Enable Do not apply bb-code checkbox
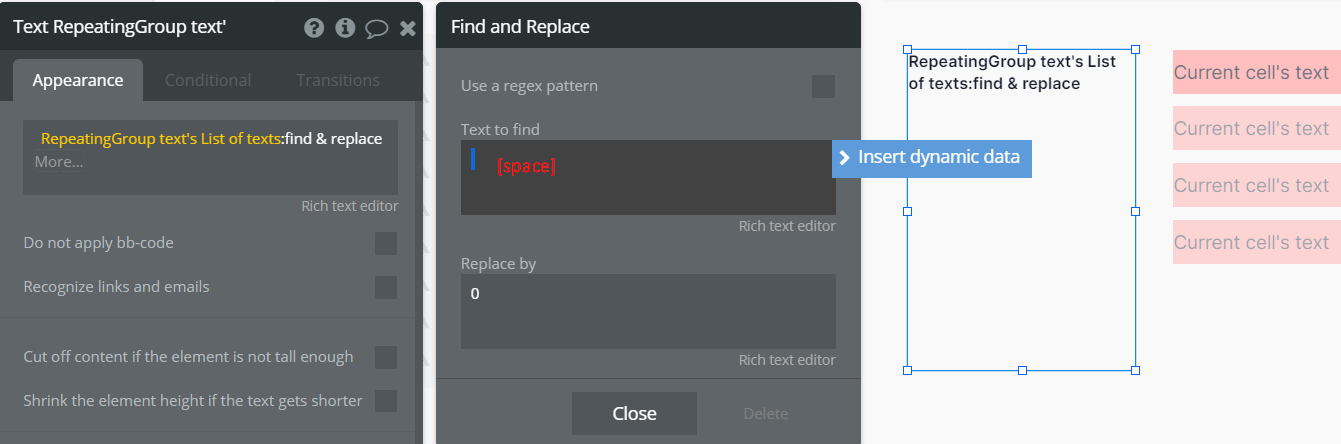This screenshot has width=1341, height=444. 386,243
